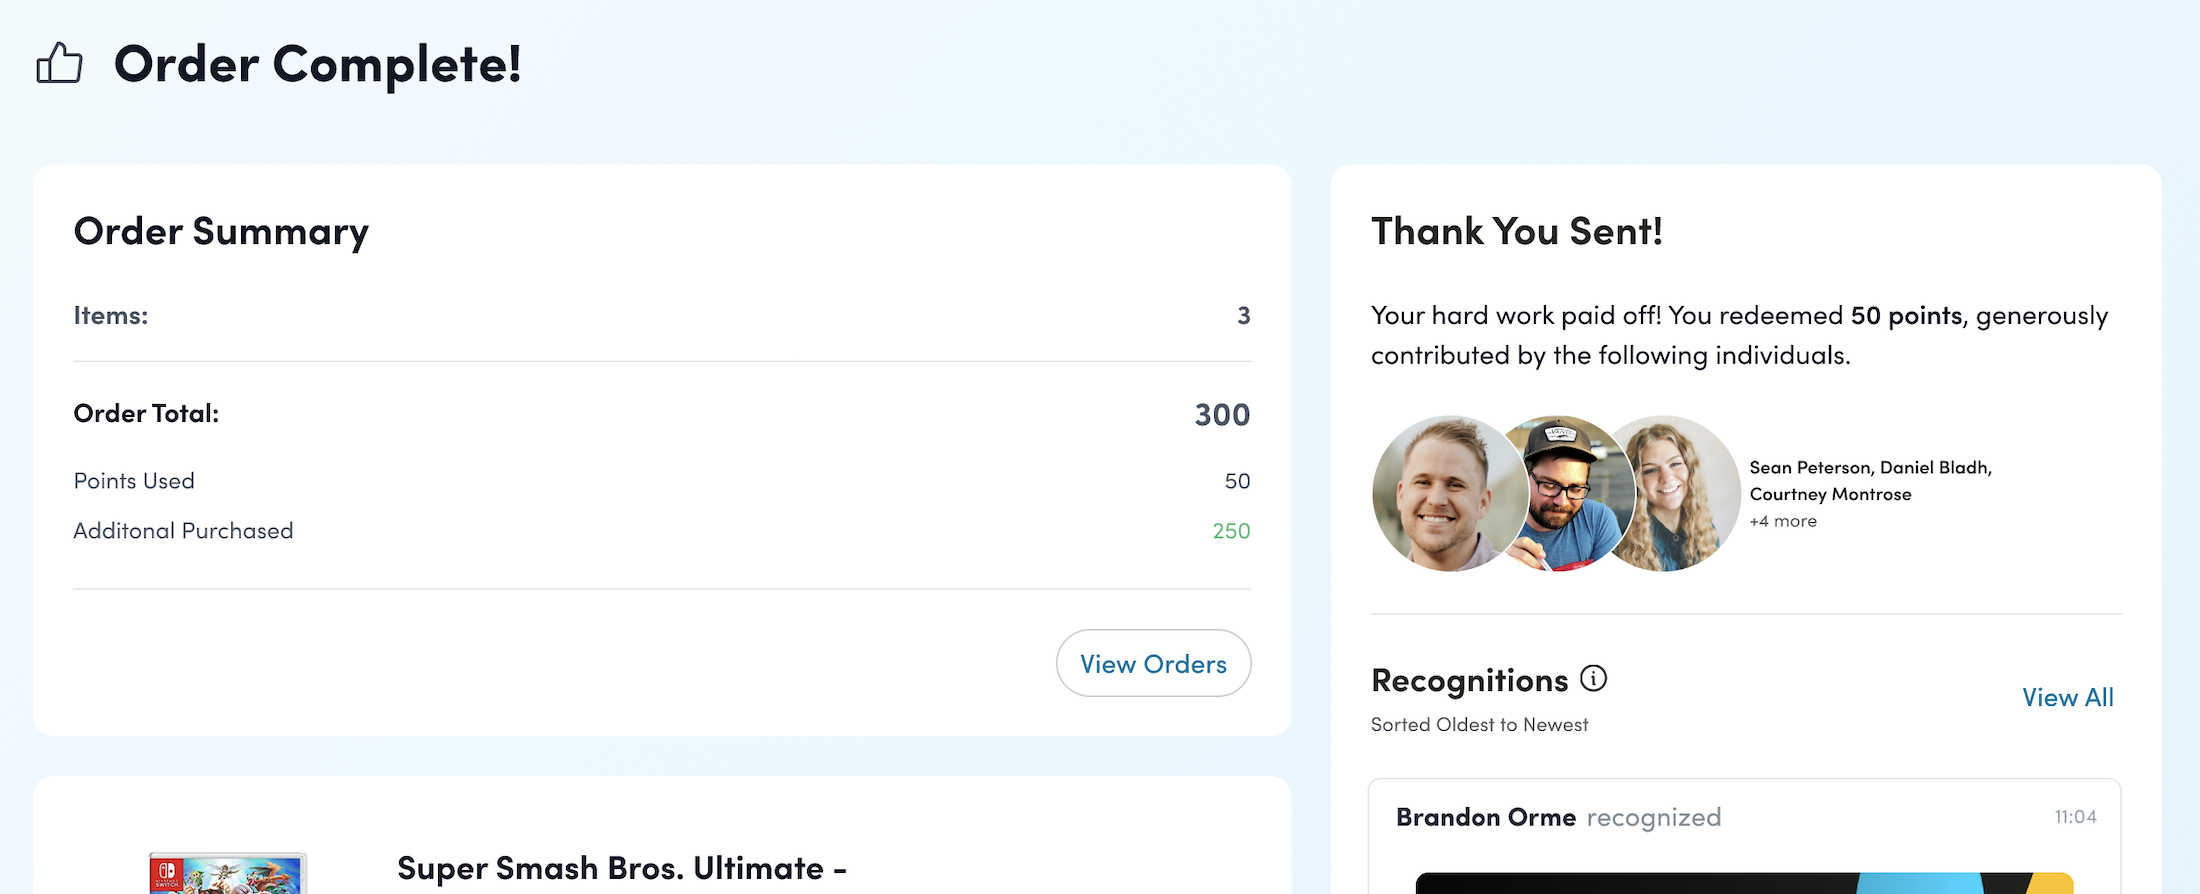Open View All recognitions link
The image size is (2200, 894).
2067,698
